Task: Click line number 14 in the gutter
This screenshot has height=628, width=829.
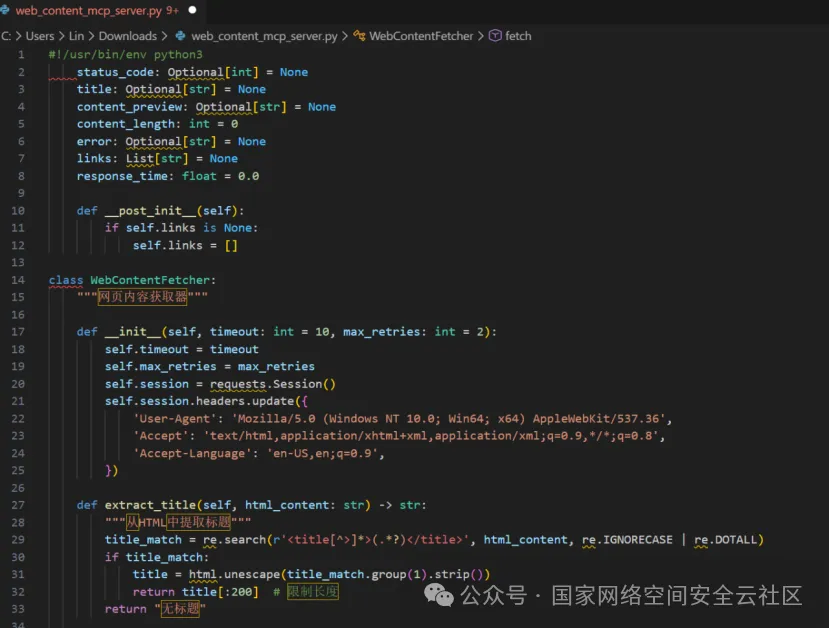Action: click(18, 280)
